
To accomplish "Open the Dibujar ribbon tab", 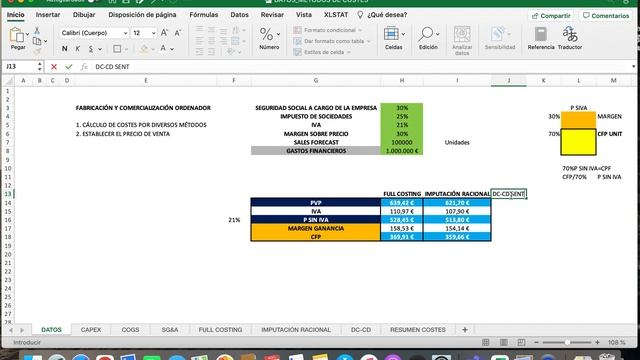I will coord(84,15).
